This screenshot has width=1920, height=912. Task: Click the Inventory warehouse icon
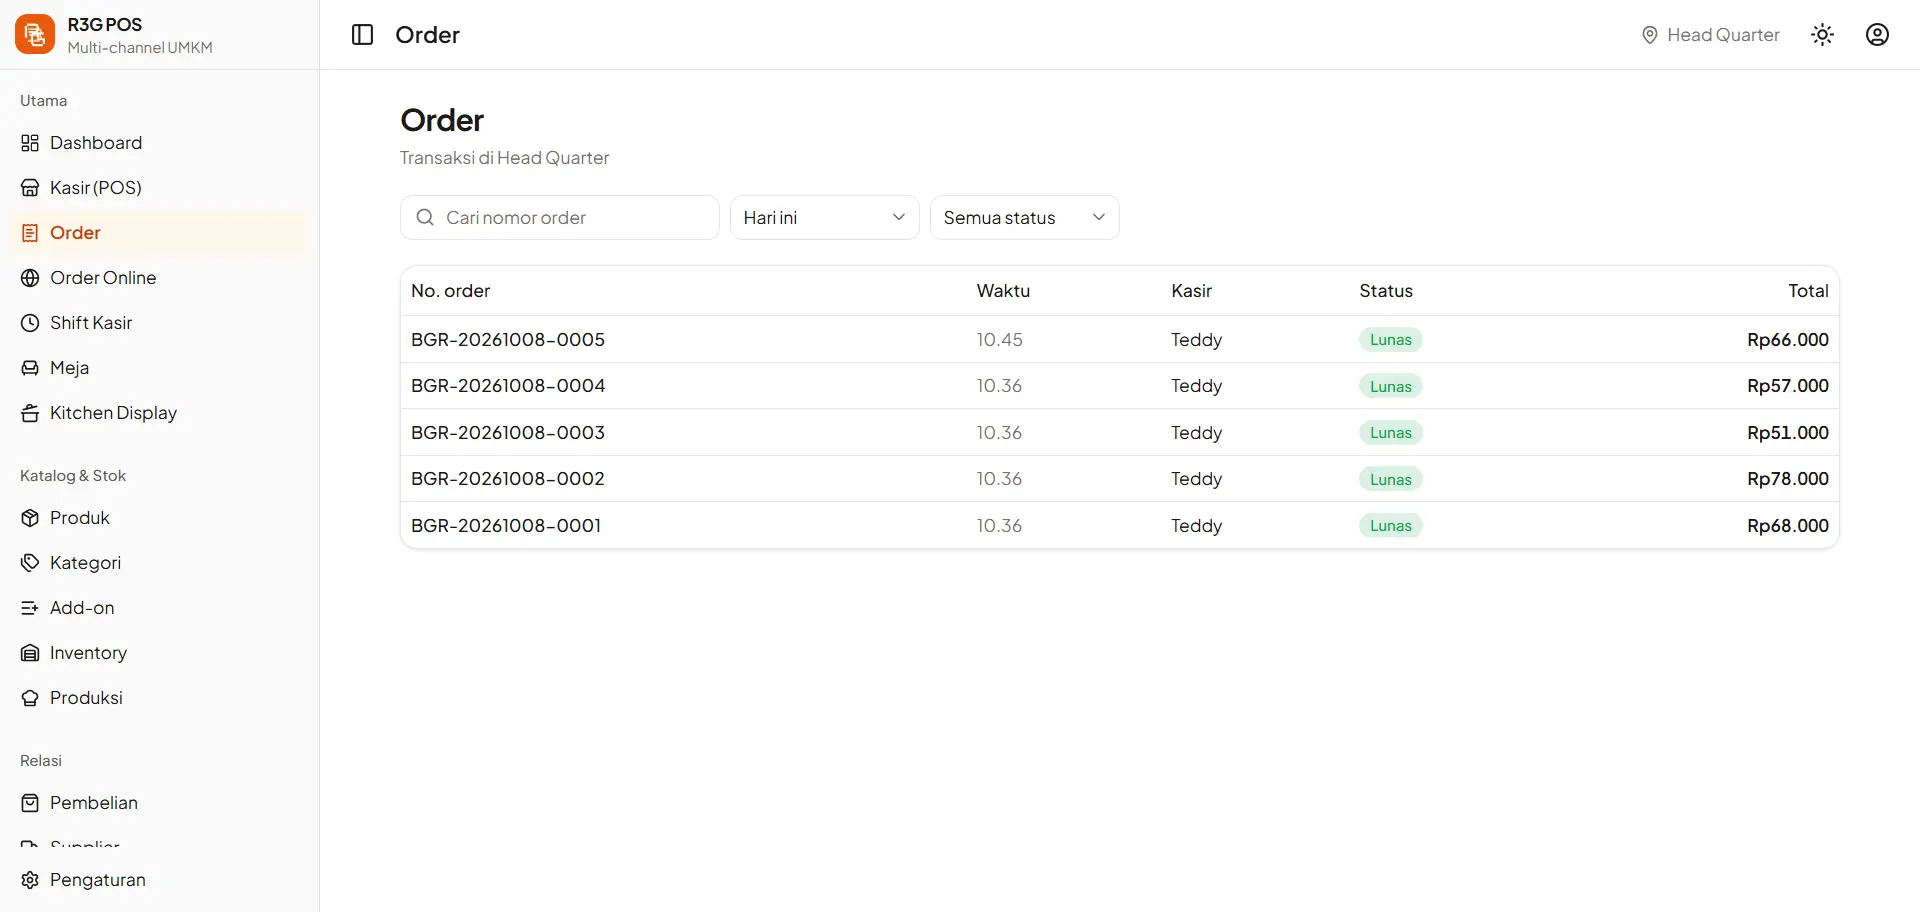click(30, 653)
